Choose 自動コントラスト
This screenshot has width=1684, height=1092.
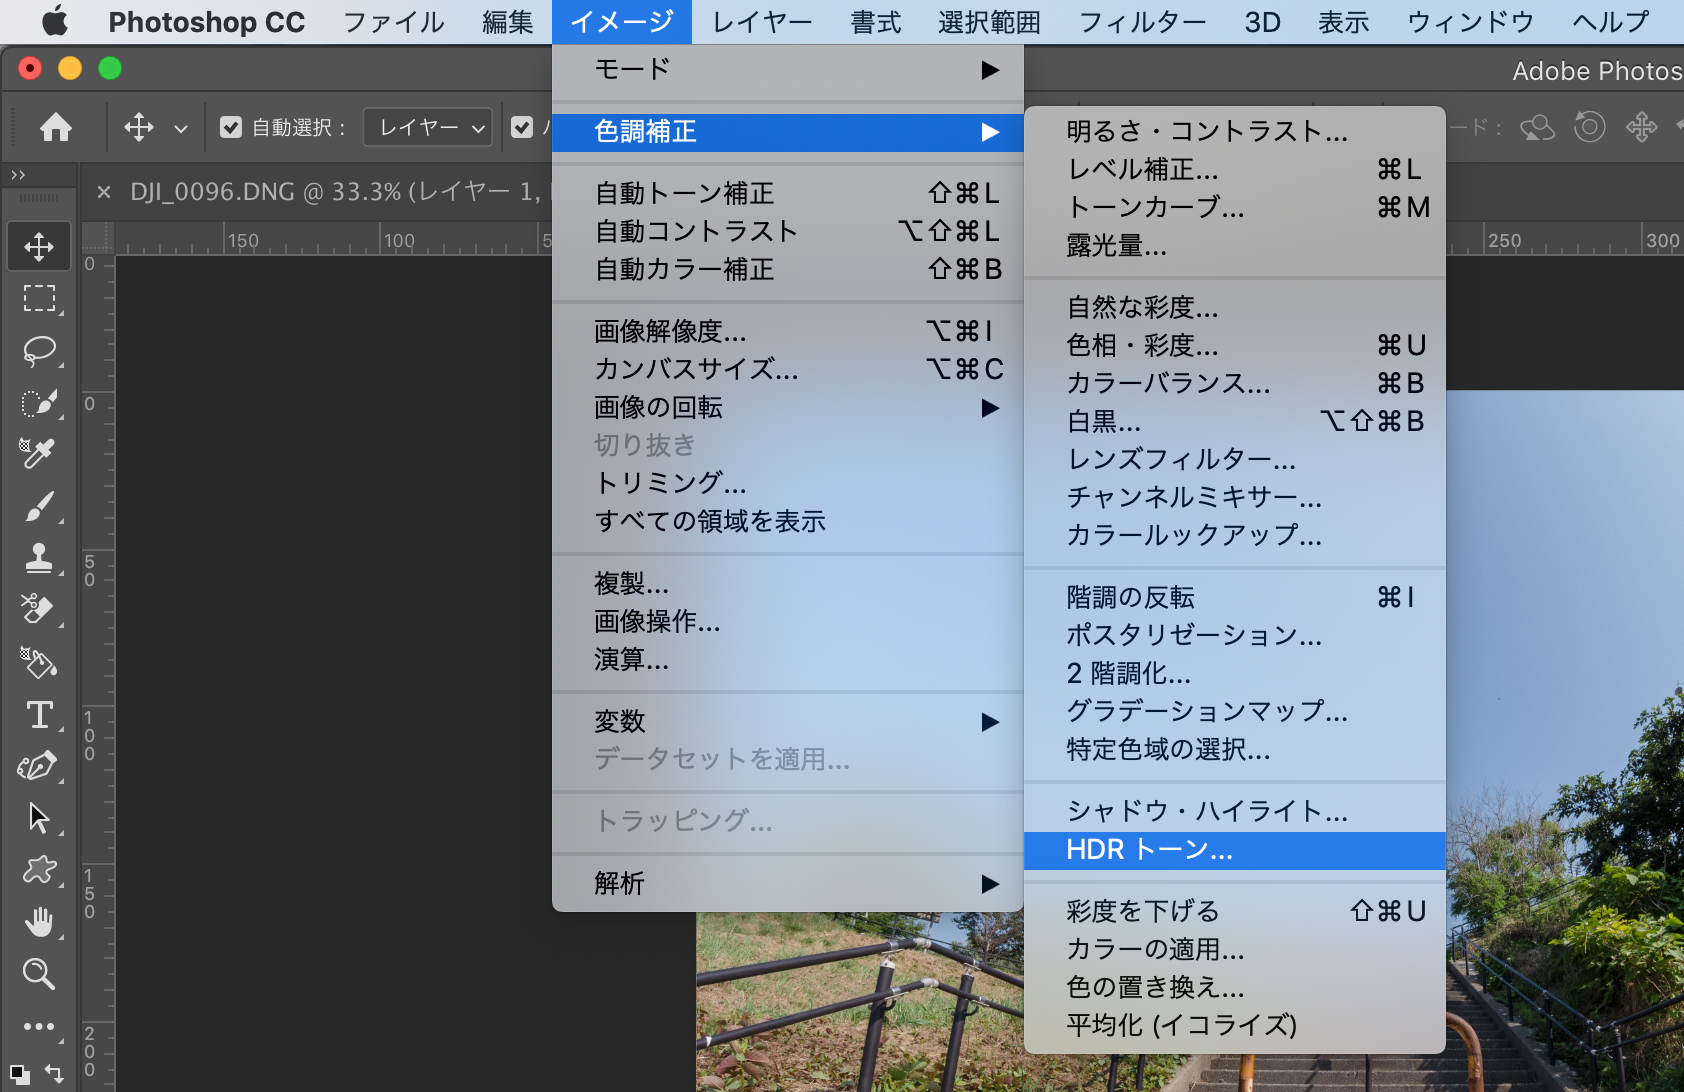788,231
